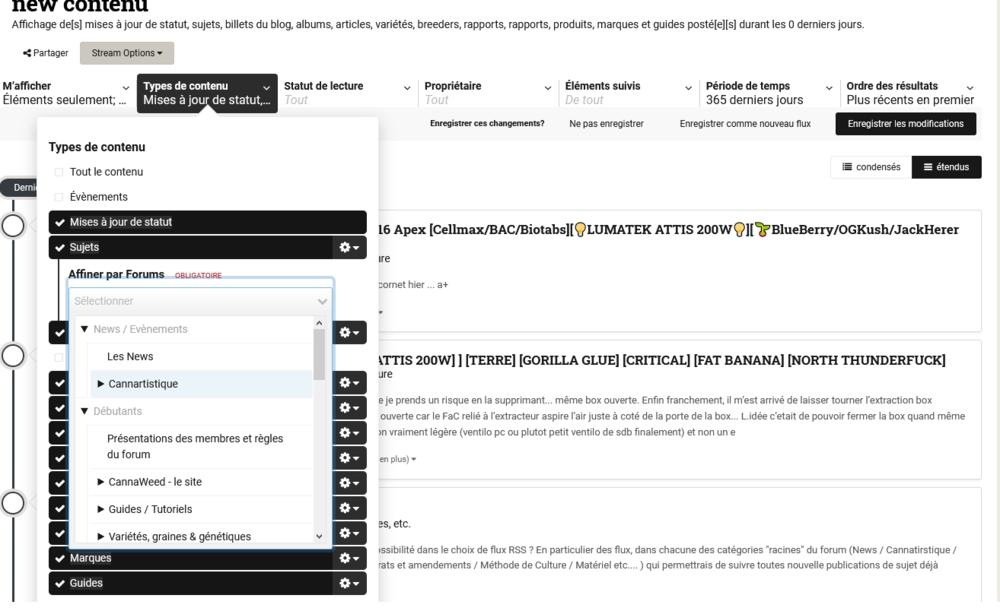Click forum list scroll down arrow
The image size is (1000, 611).
(320, 536)
